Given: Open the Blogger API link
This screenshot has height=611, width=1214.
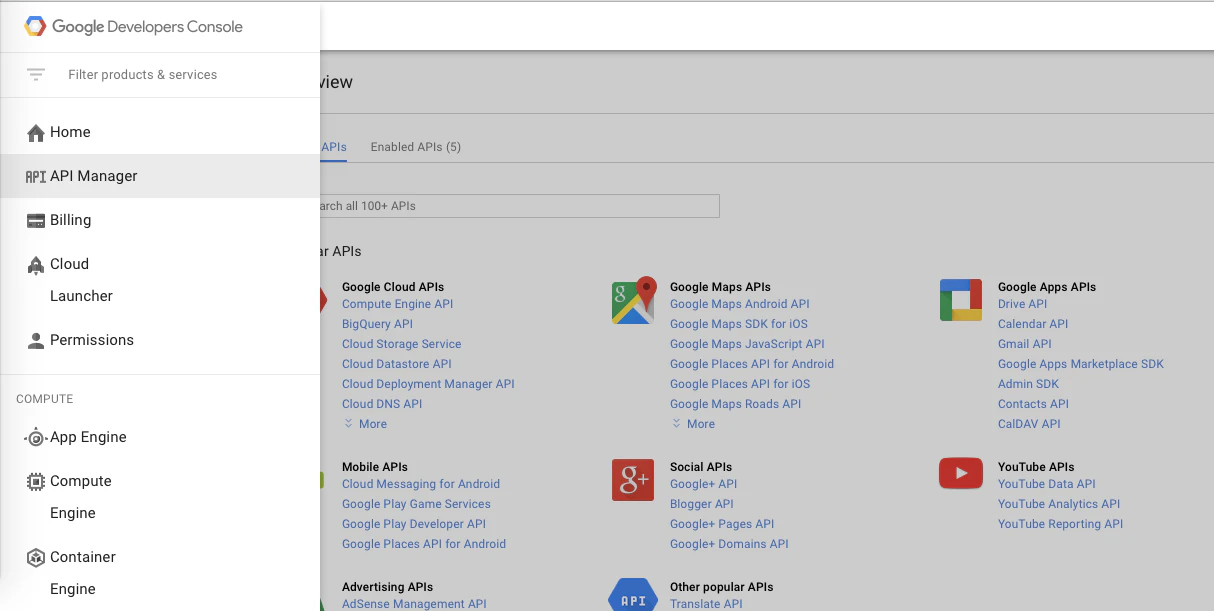Looking at the screenshot, I should coord(701,504).
